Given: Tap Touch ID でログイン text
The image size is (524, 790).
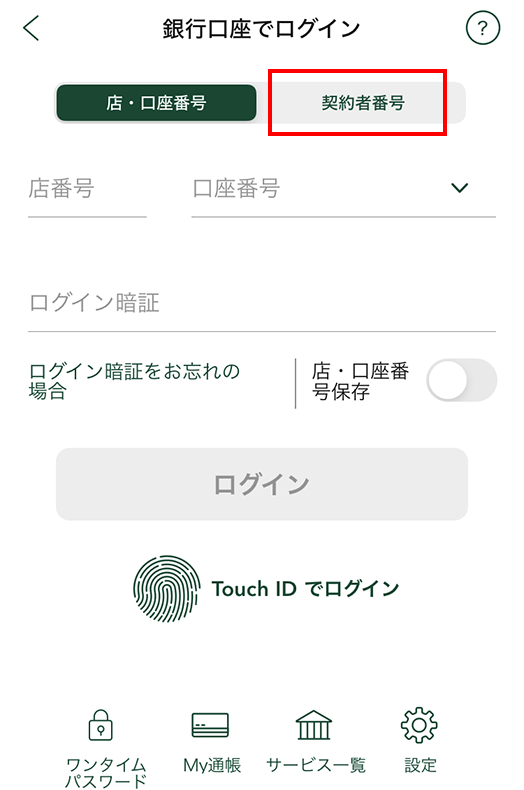Looking at the screenshot, I should click(x=305, y=588).
